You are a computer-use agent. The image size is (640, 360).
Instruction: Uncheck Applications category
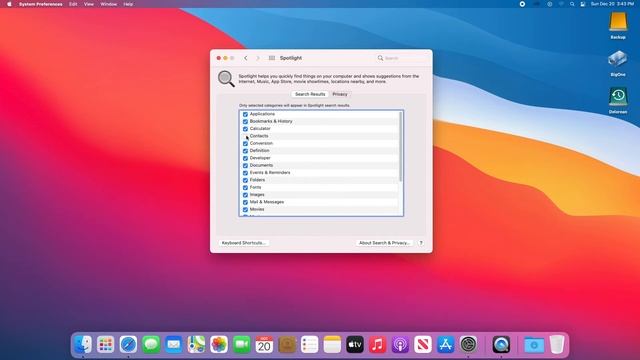click(245, 114)
